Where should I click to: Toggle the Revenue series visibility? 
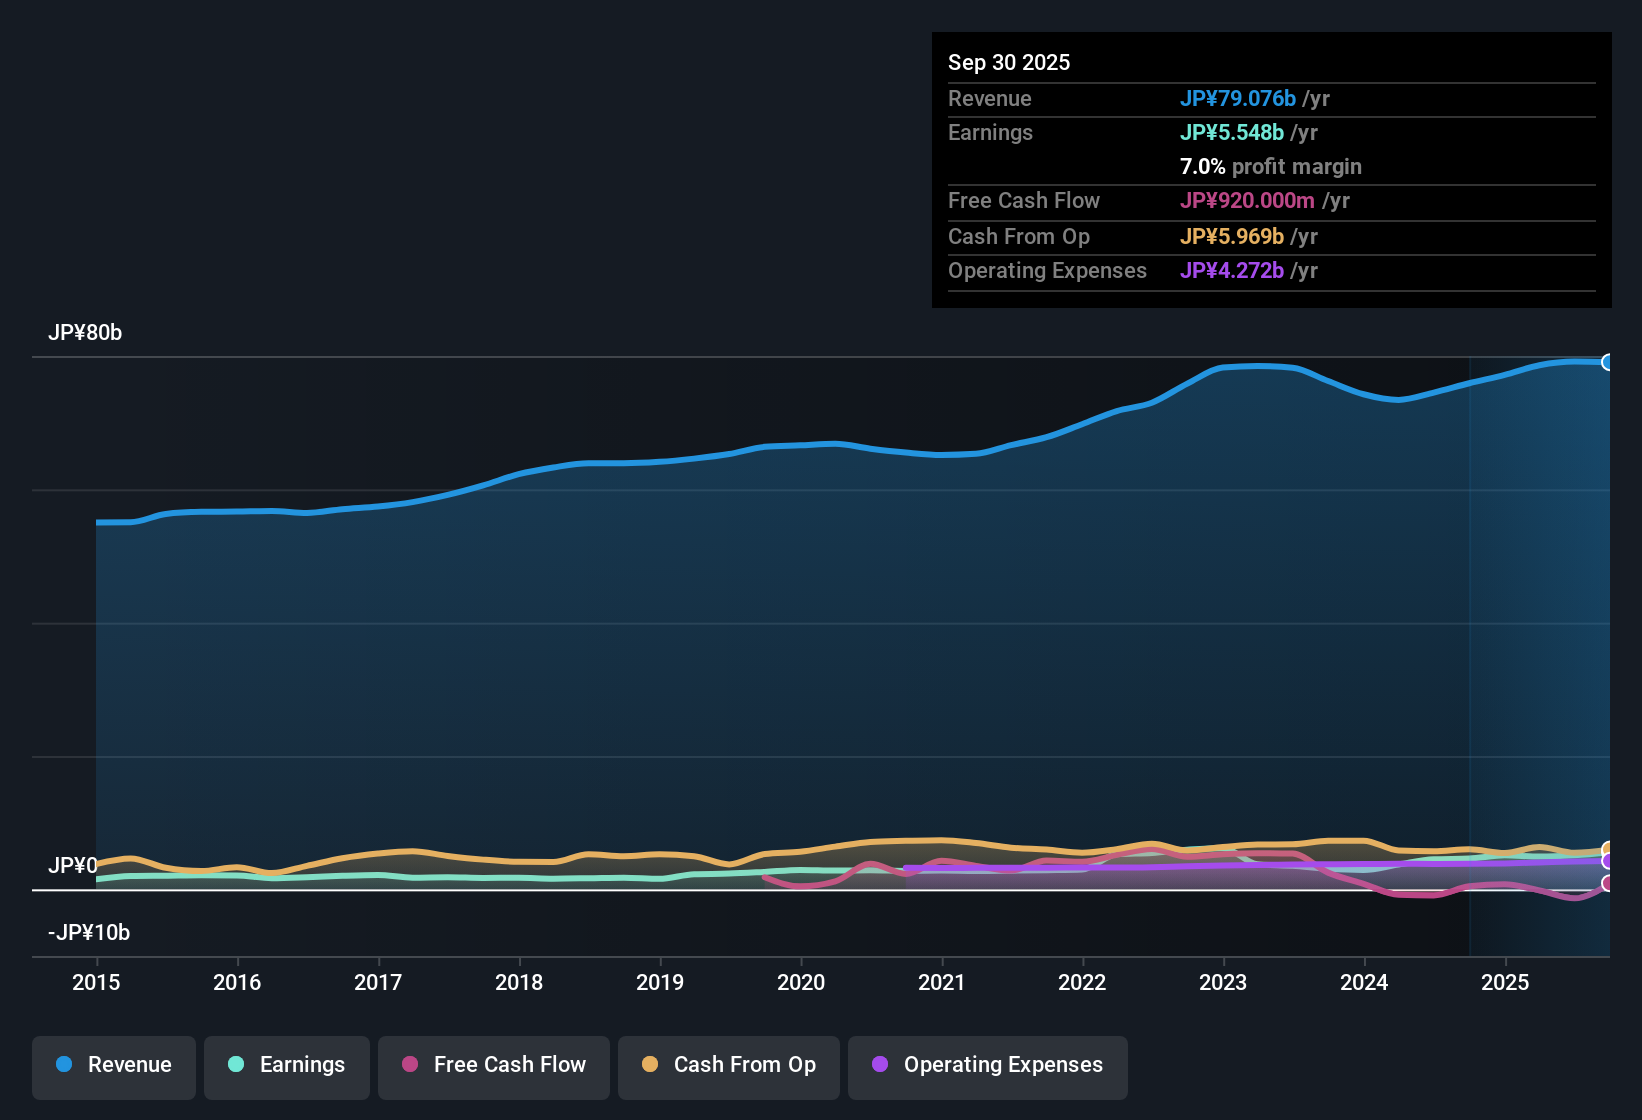[x=113, y=1065]
